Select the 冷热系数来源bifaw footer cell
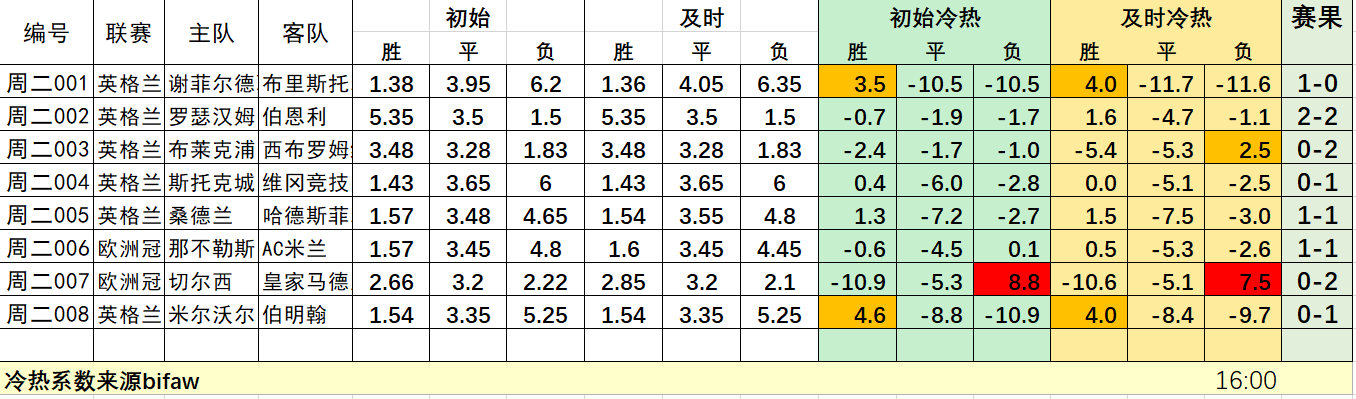1356x399 pixels. tap(102, 380)
